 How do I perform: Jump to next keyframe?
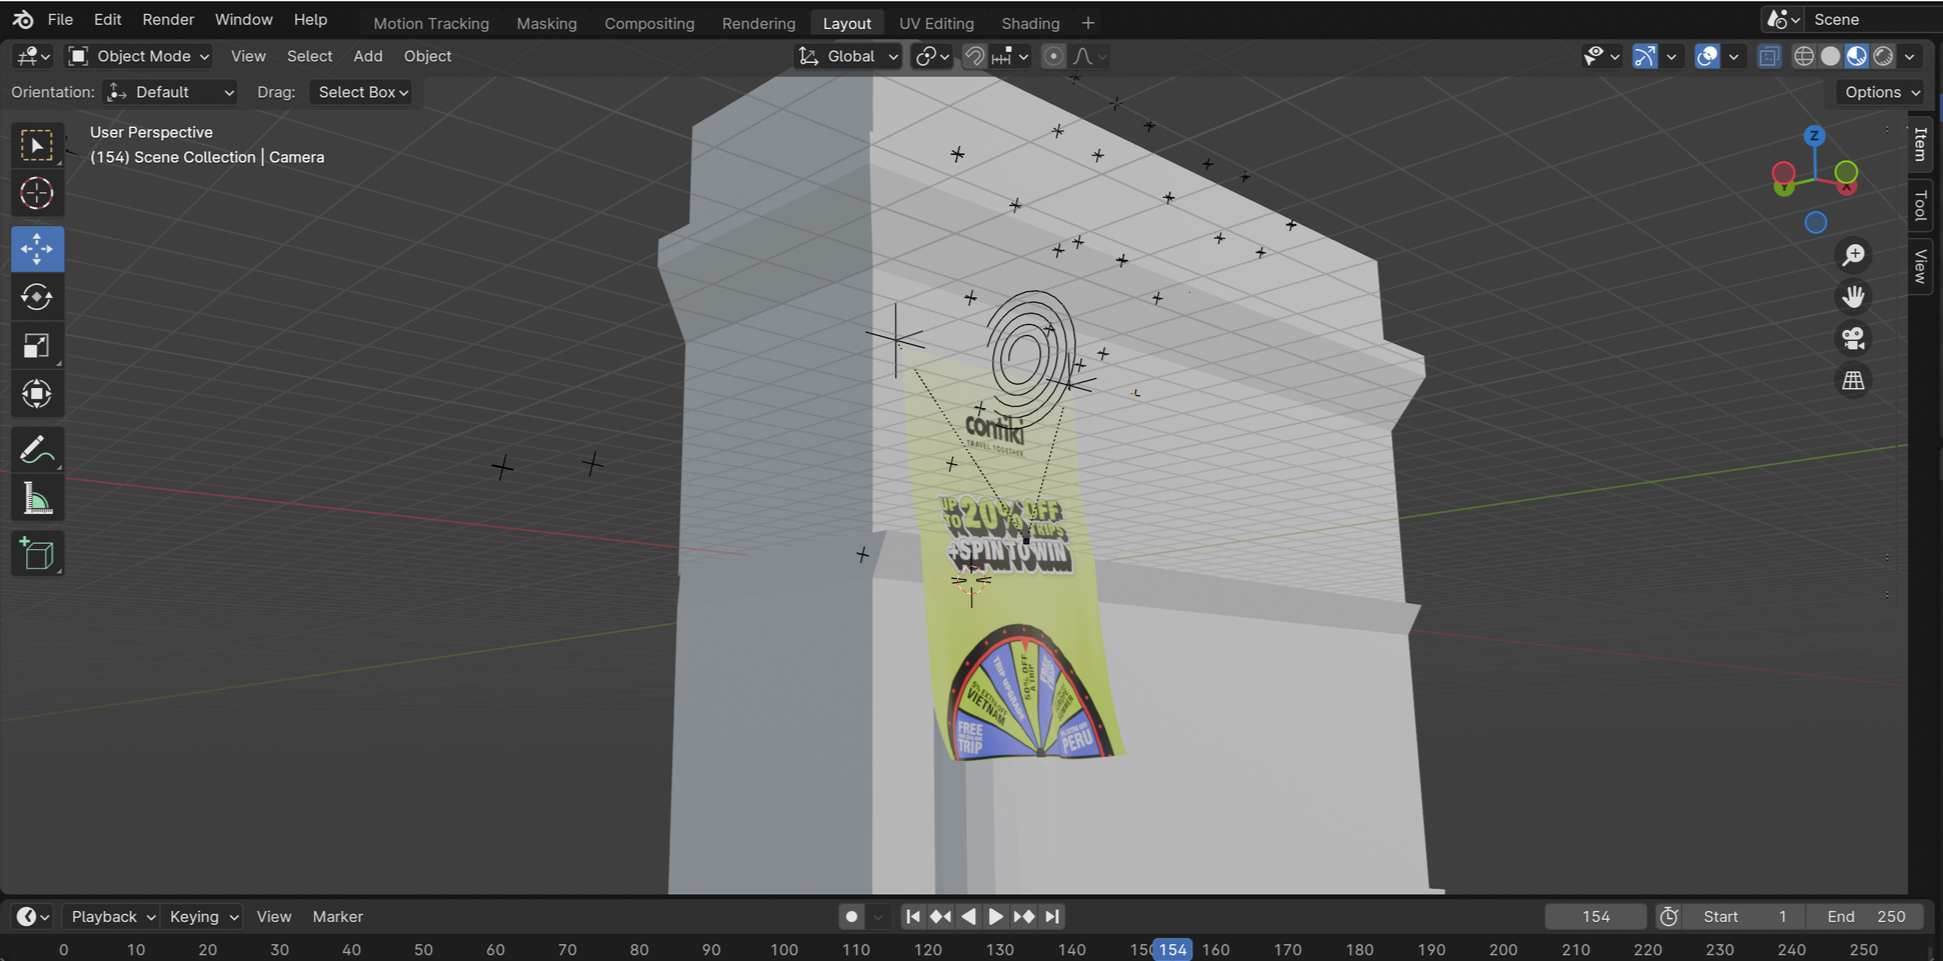click(1024, 916)
